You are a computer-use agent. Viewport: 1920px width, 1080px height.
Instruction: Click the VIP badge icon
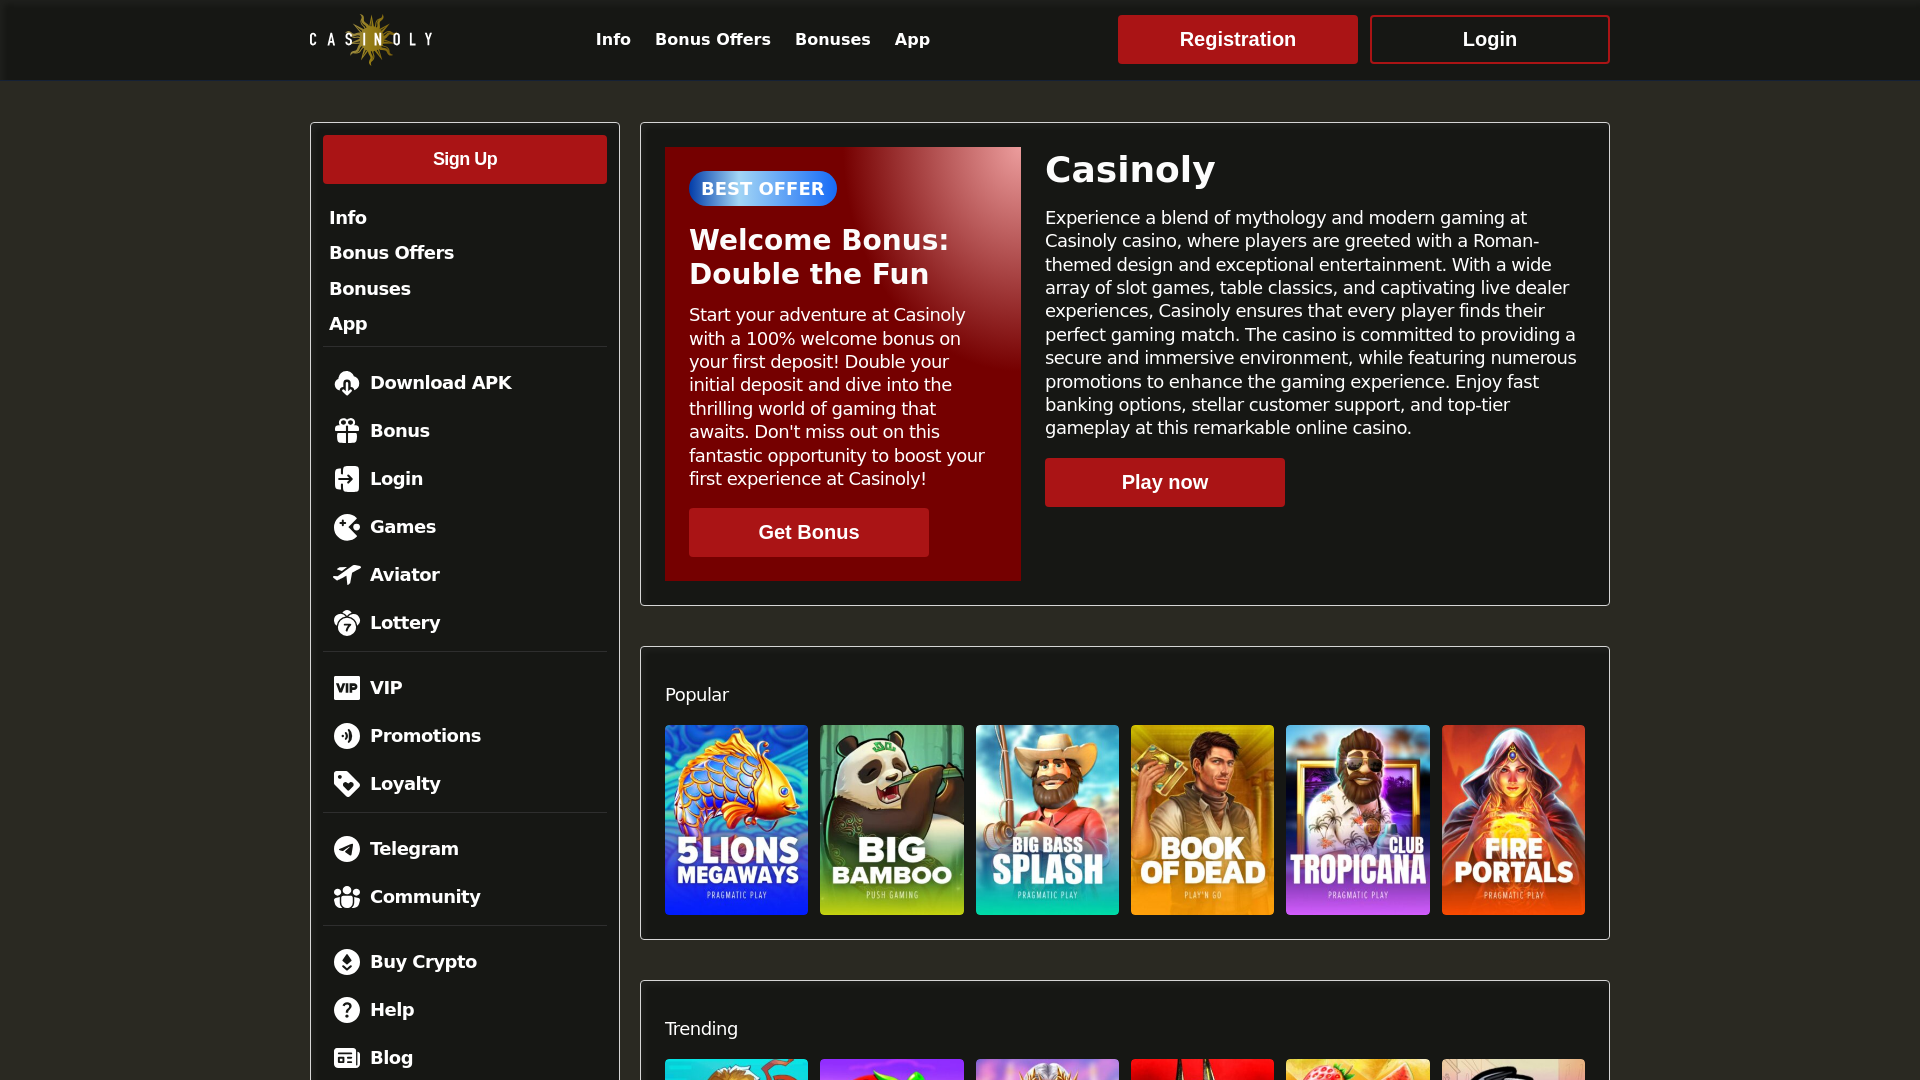point(347,688)
